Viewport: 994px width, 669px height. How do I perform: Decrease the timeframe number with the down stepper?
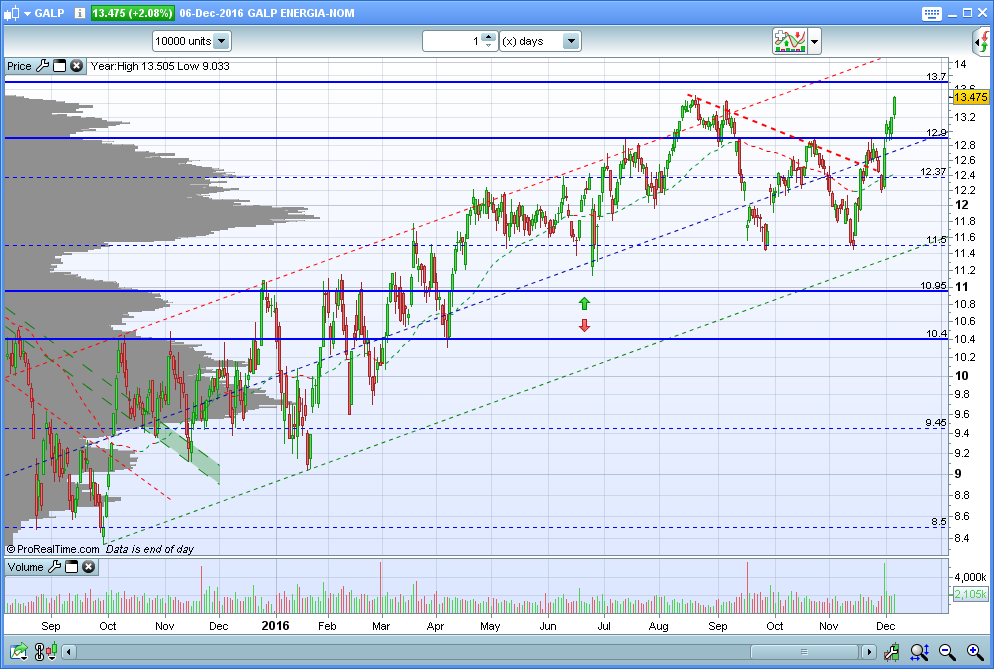[489, 46]
